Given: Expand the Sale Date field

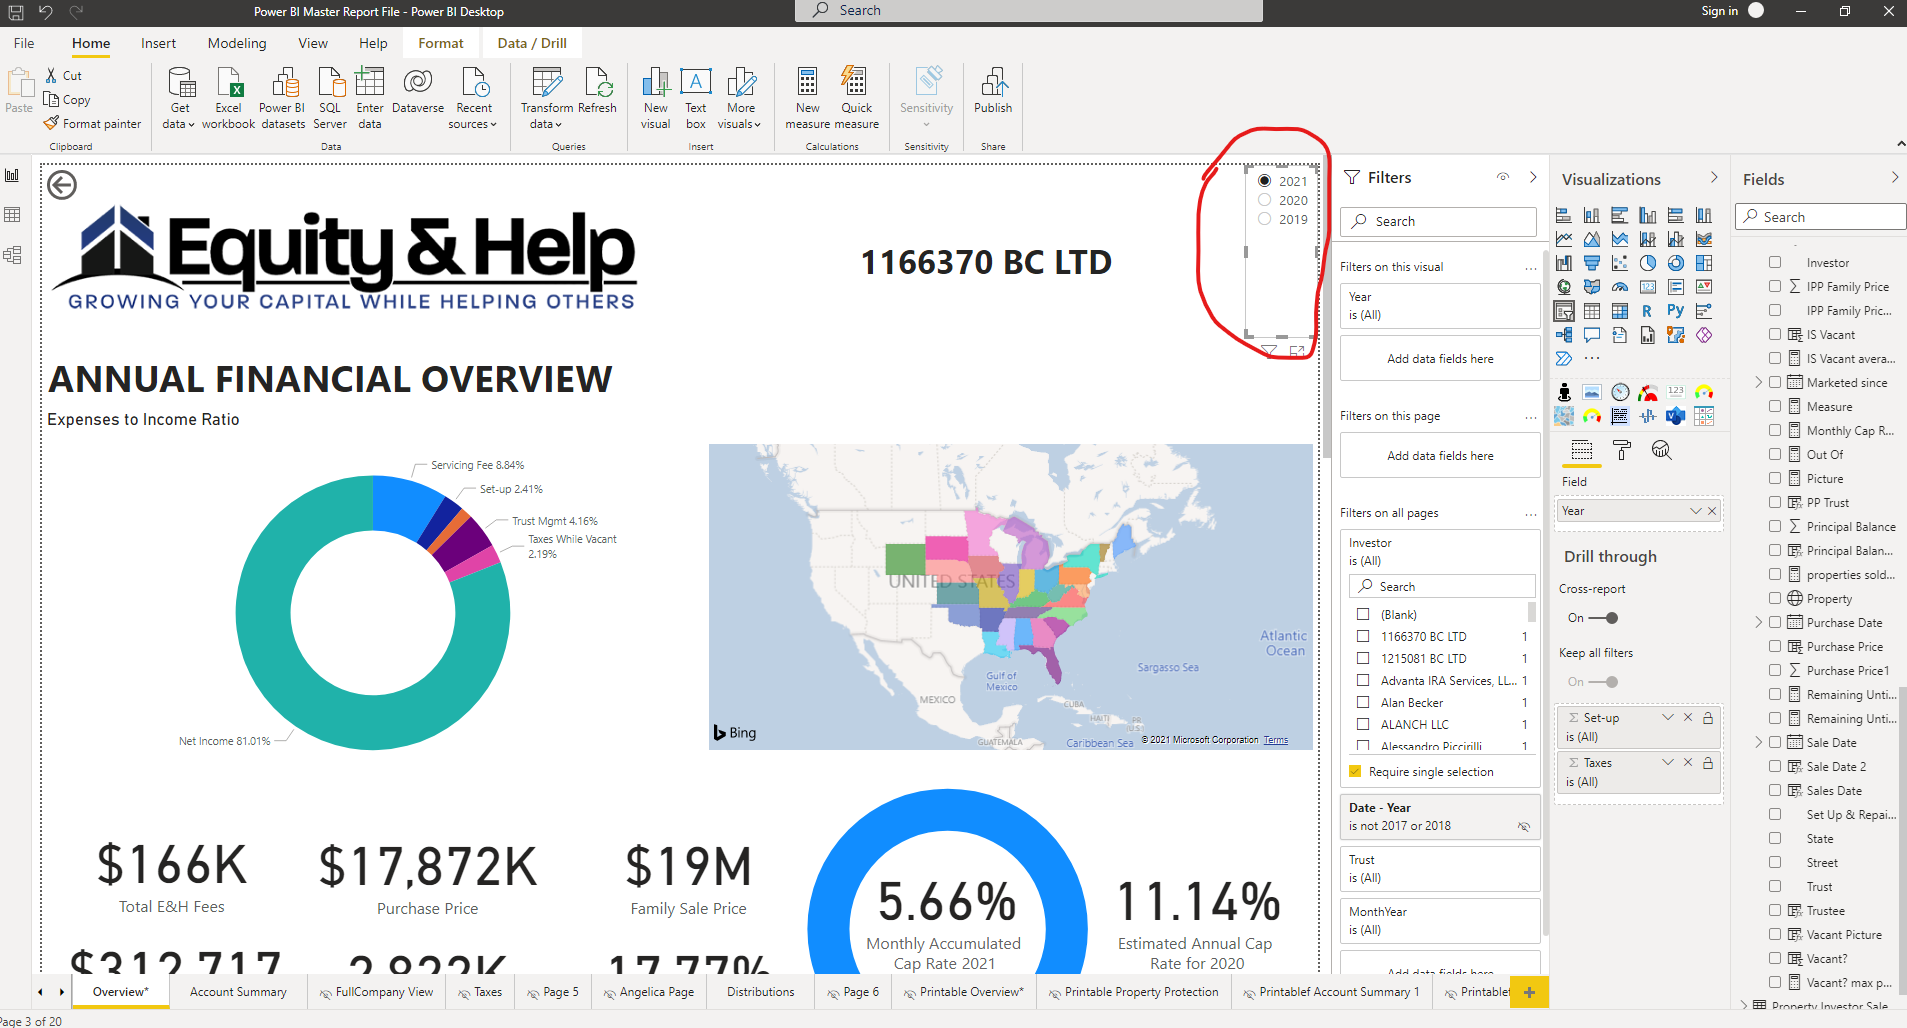Looking at the screenshot, I should (1759, 742).
